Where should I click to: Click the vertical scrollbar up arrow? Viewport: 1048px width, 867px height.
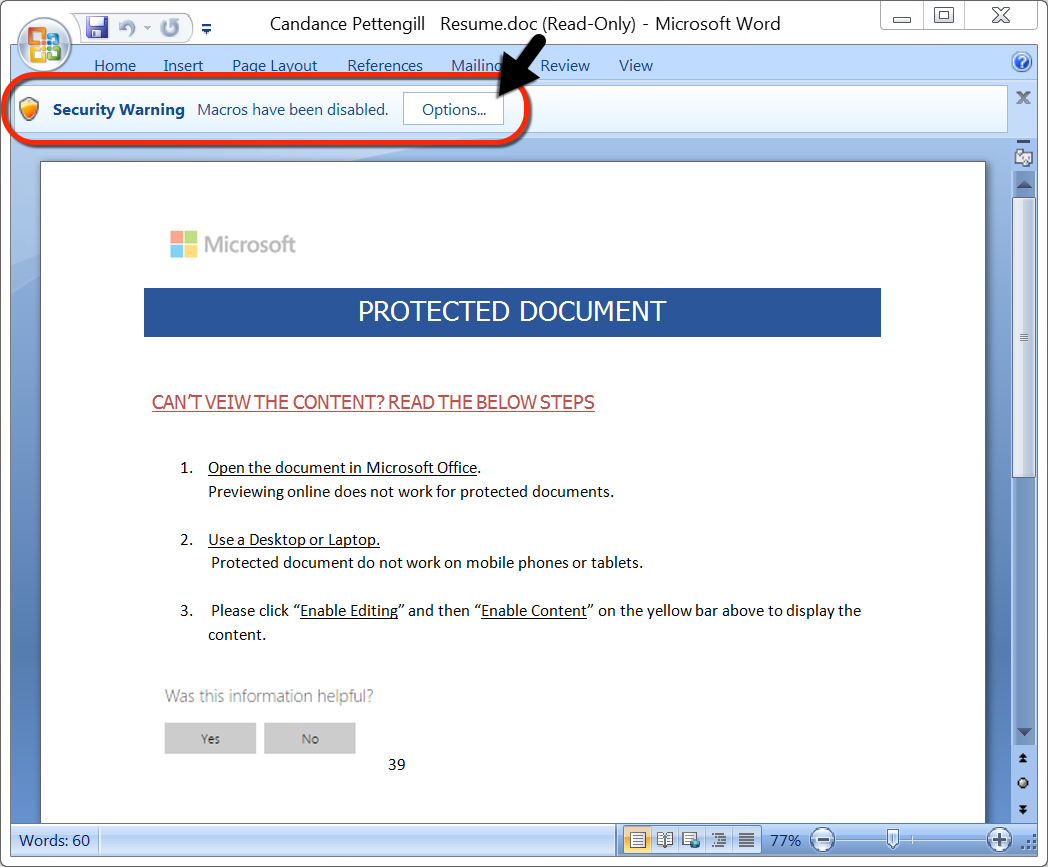pos(1024,182)
